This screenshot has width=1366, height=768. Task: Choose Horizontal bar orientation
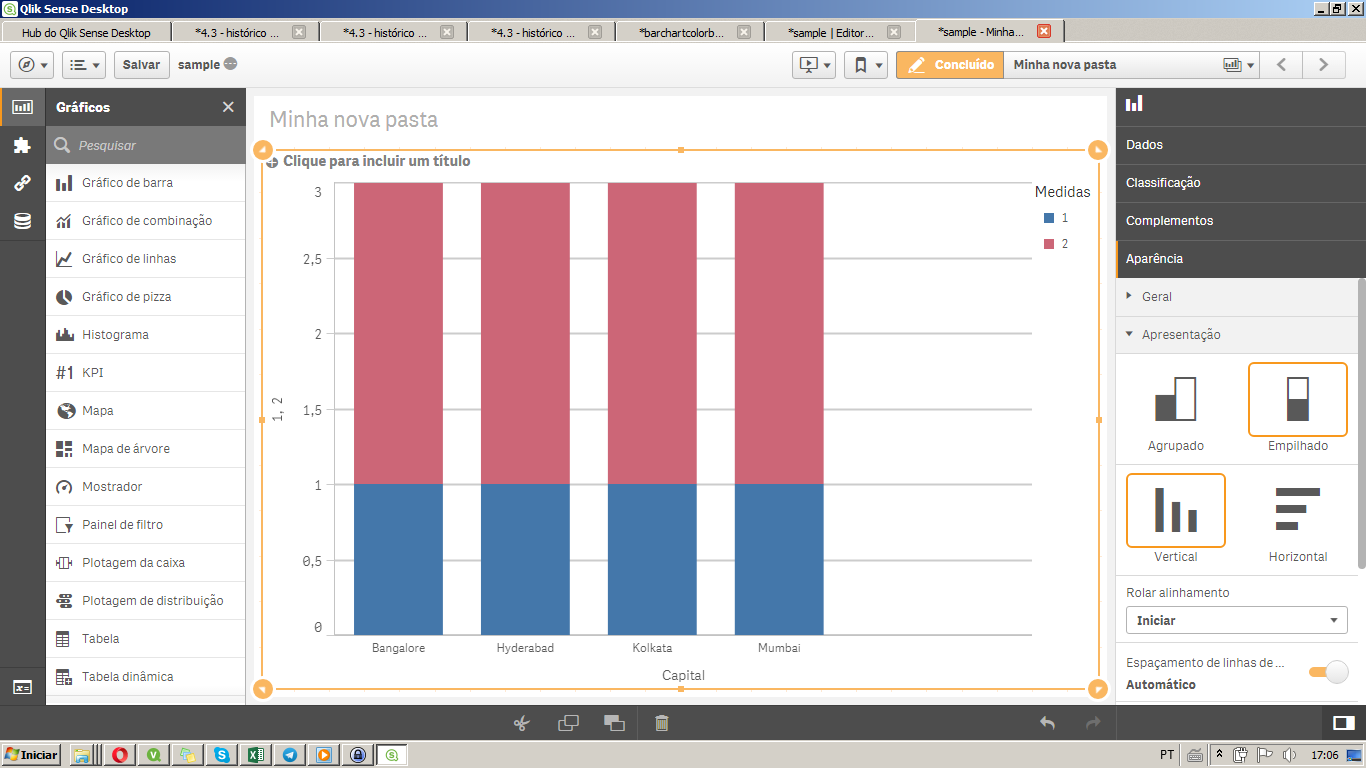[x=1298, y=519]
